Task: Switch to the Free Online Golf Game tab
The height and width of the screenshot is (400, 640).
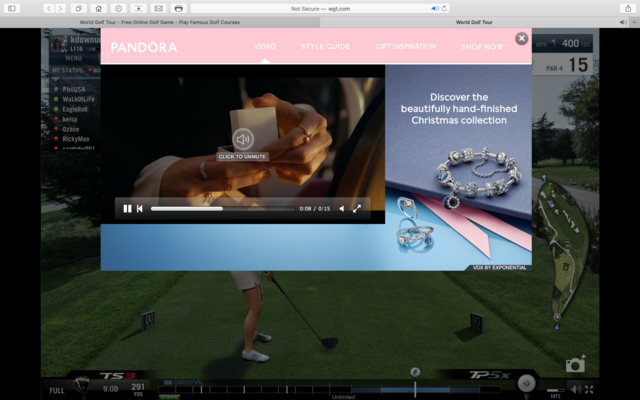Action: (x=160, y=22)
